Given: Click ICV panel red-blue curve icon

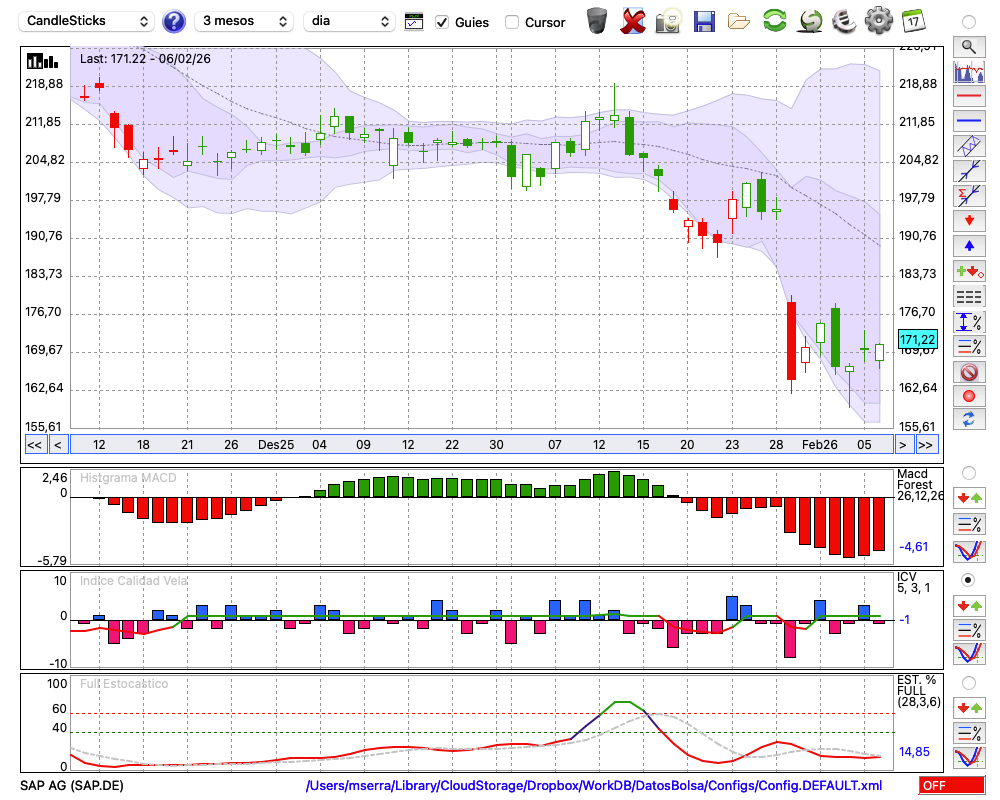Looking at the screenshot, I should pyautogui.click(x=969, y=654).
